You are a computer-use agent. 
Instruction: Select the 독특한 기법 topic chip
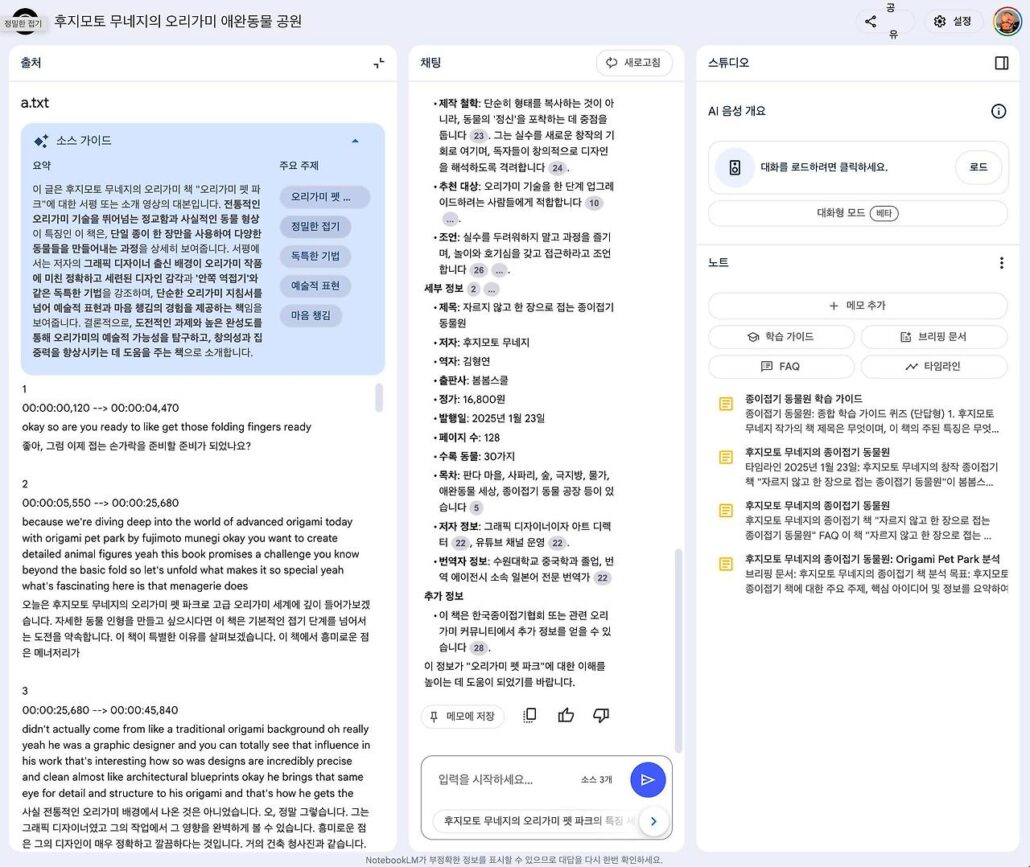(315, 256)
